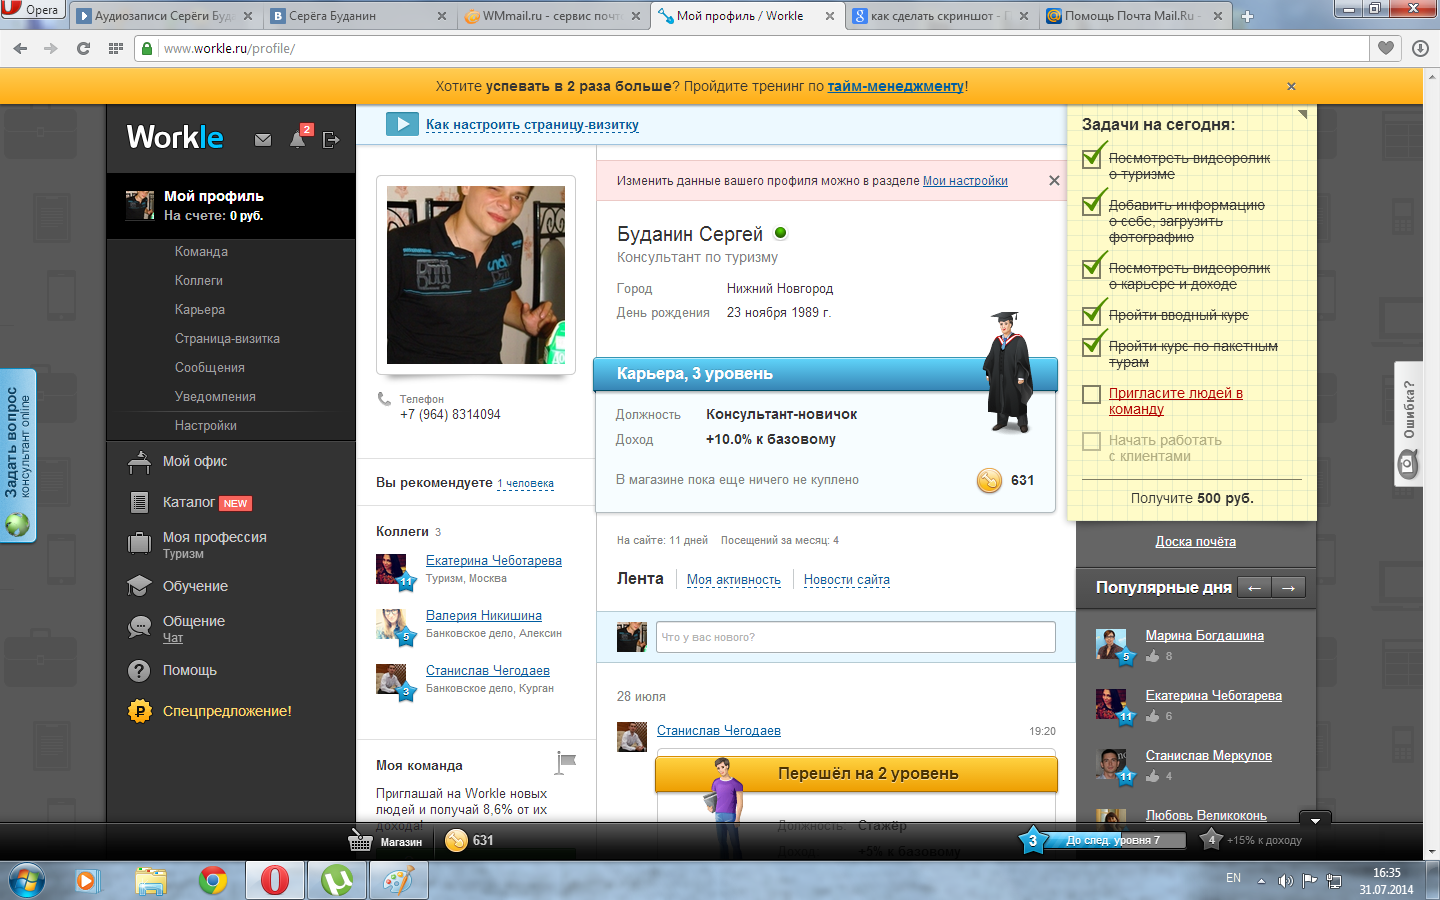Toggle the Добавить информацию о себе checkbox
1440x900 pixels.
click(x=1092, y=205)
